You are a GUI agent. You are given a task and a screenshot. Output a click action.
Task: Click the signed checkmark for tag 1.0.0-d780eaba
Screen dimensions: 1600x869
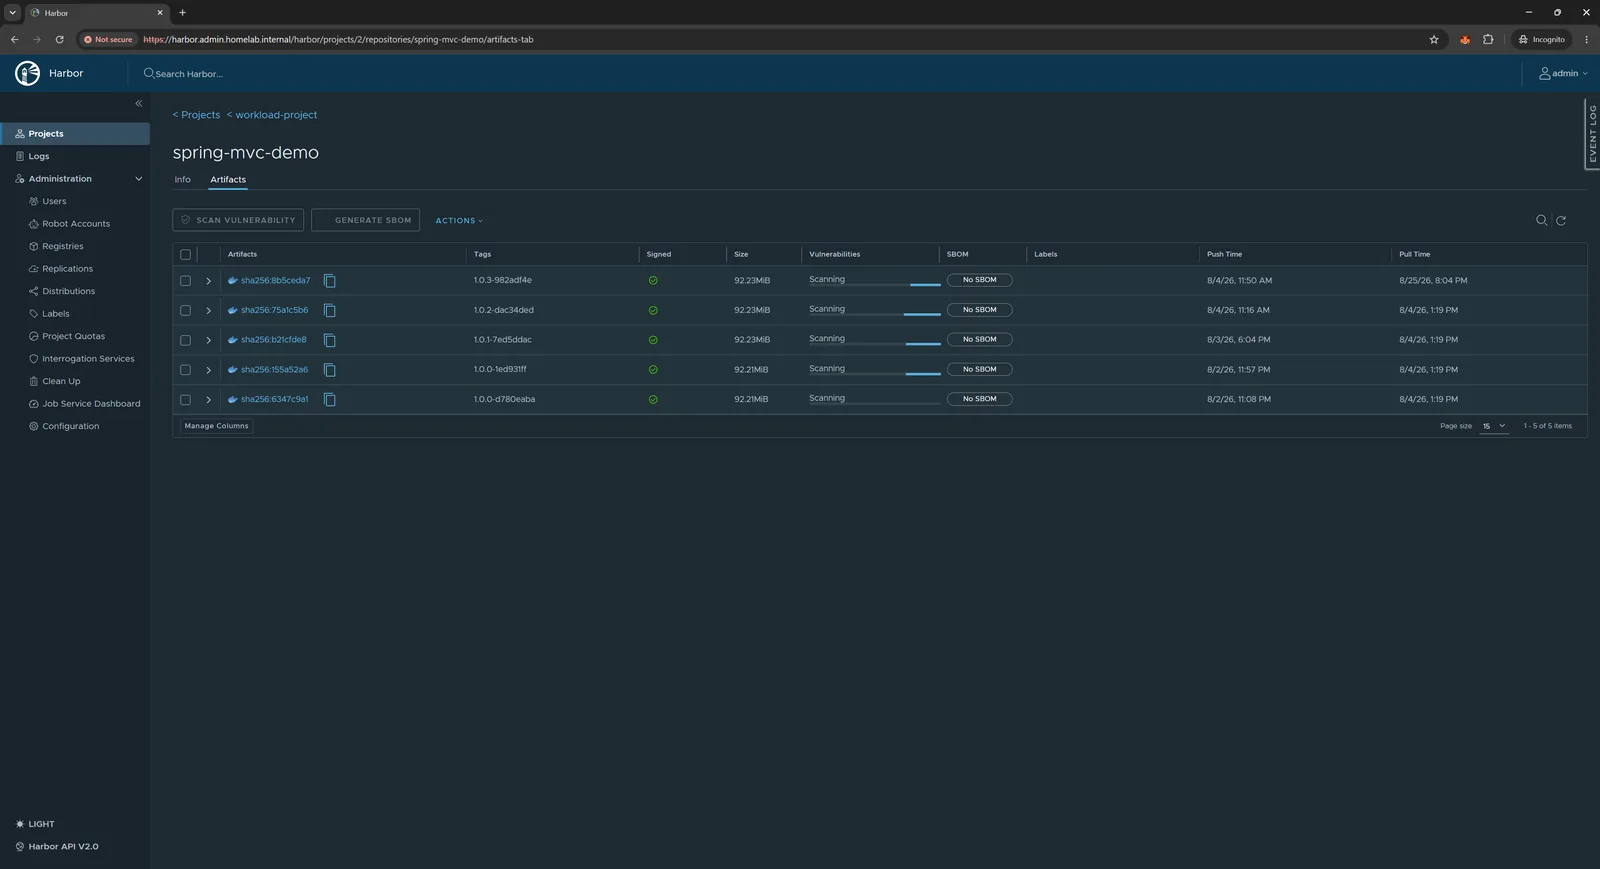pos(653,400)
